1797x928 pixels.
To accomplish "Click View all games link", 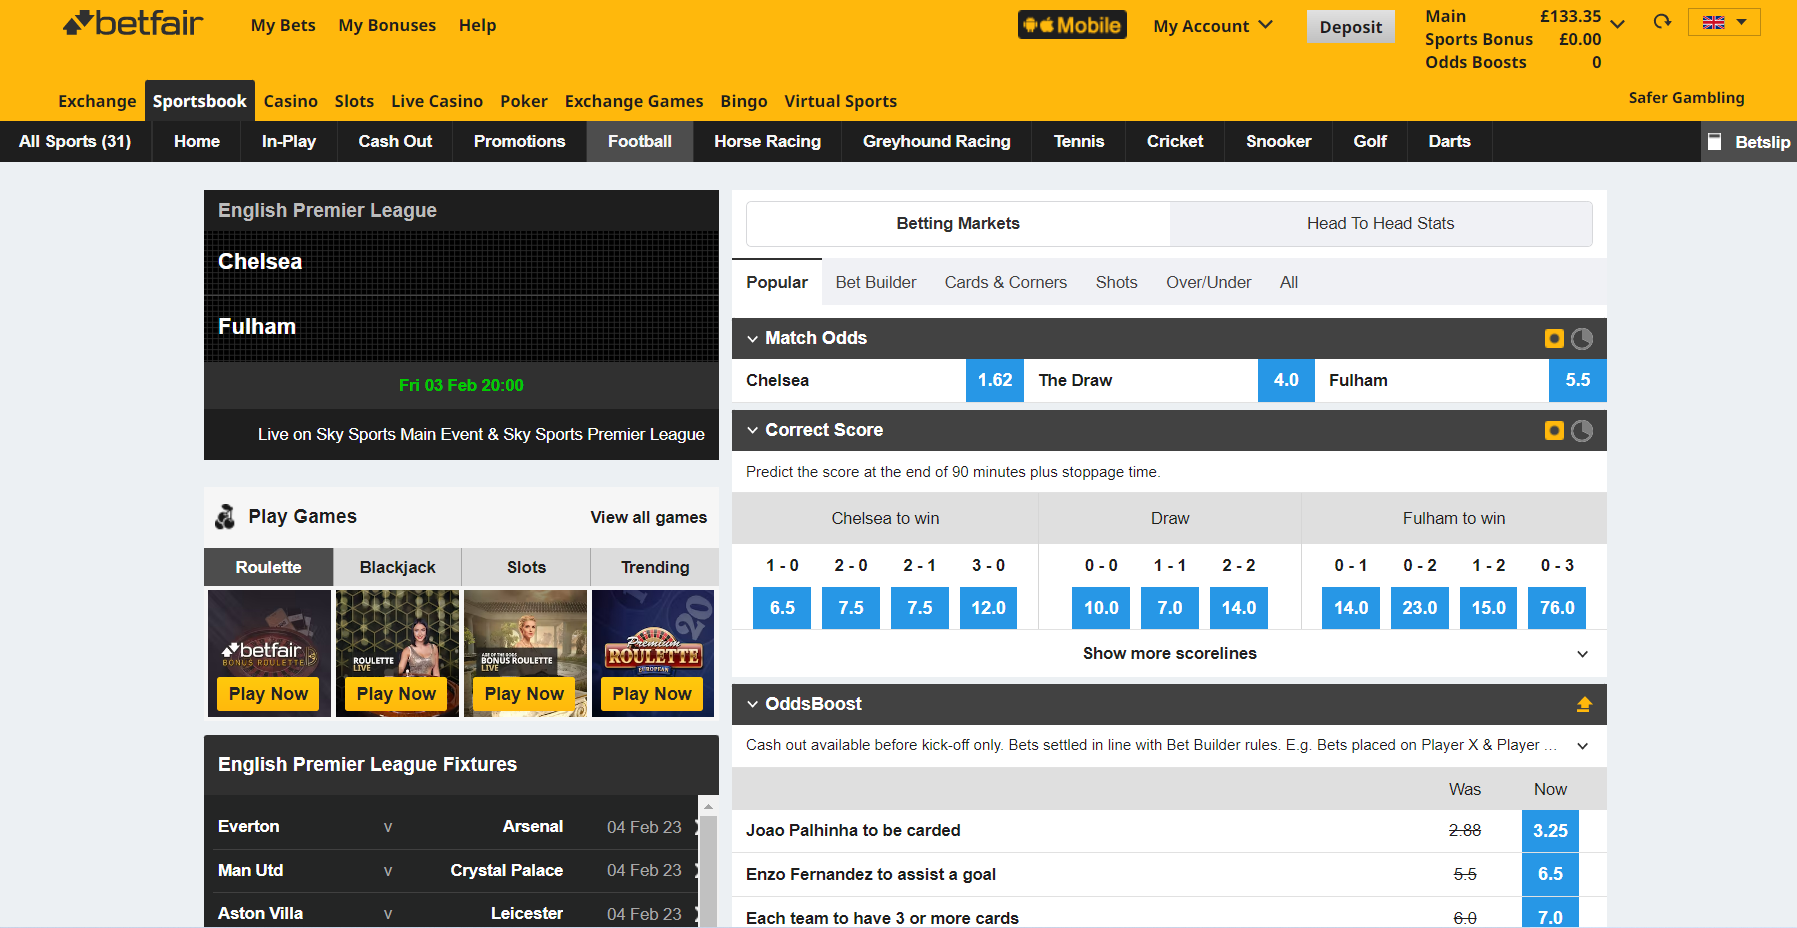I will [x=648, y=517].
